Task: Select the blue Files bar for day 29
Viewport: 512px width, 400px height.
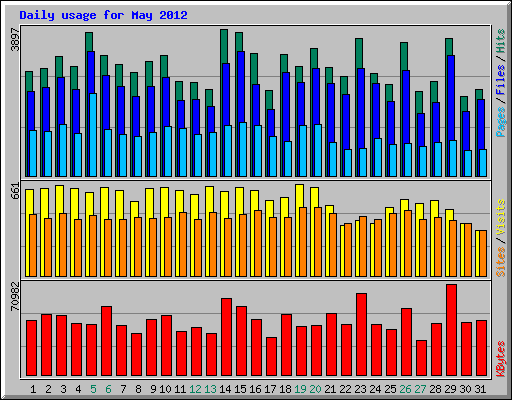Action: (451, 98)
